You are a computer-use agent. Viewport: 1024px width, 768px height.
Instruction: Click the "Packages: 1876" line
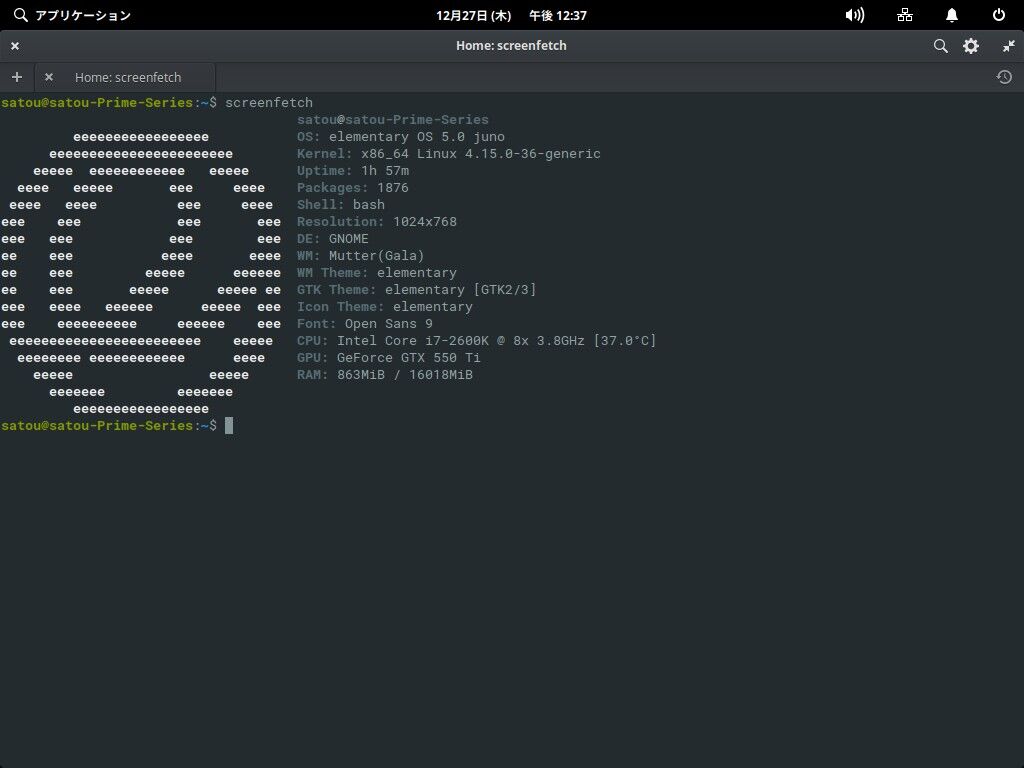click(x=353, y=187)
